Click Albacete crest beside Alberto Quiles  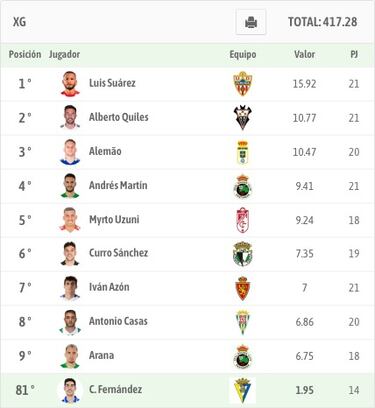pos(243,118)
